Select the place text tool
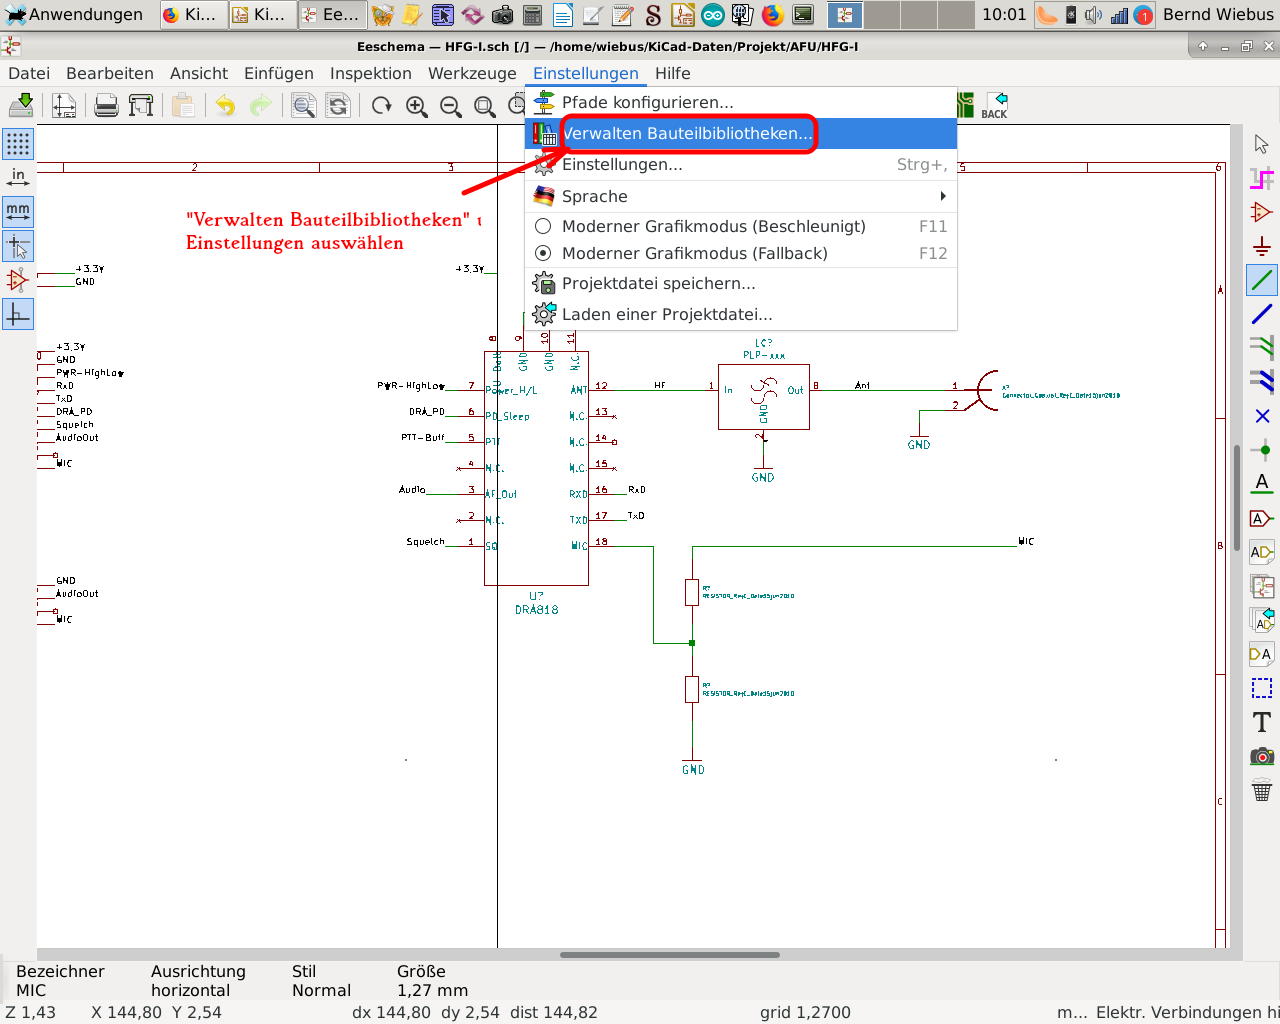The width and height of the screenshot is (1280, 1024). tap(1262, 722)
